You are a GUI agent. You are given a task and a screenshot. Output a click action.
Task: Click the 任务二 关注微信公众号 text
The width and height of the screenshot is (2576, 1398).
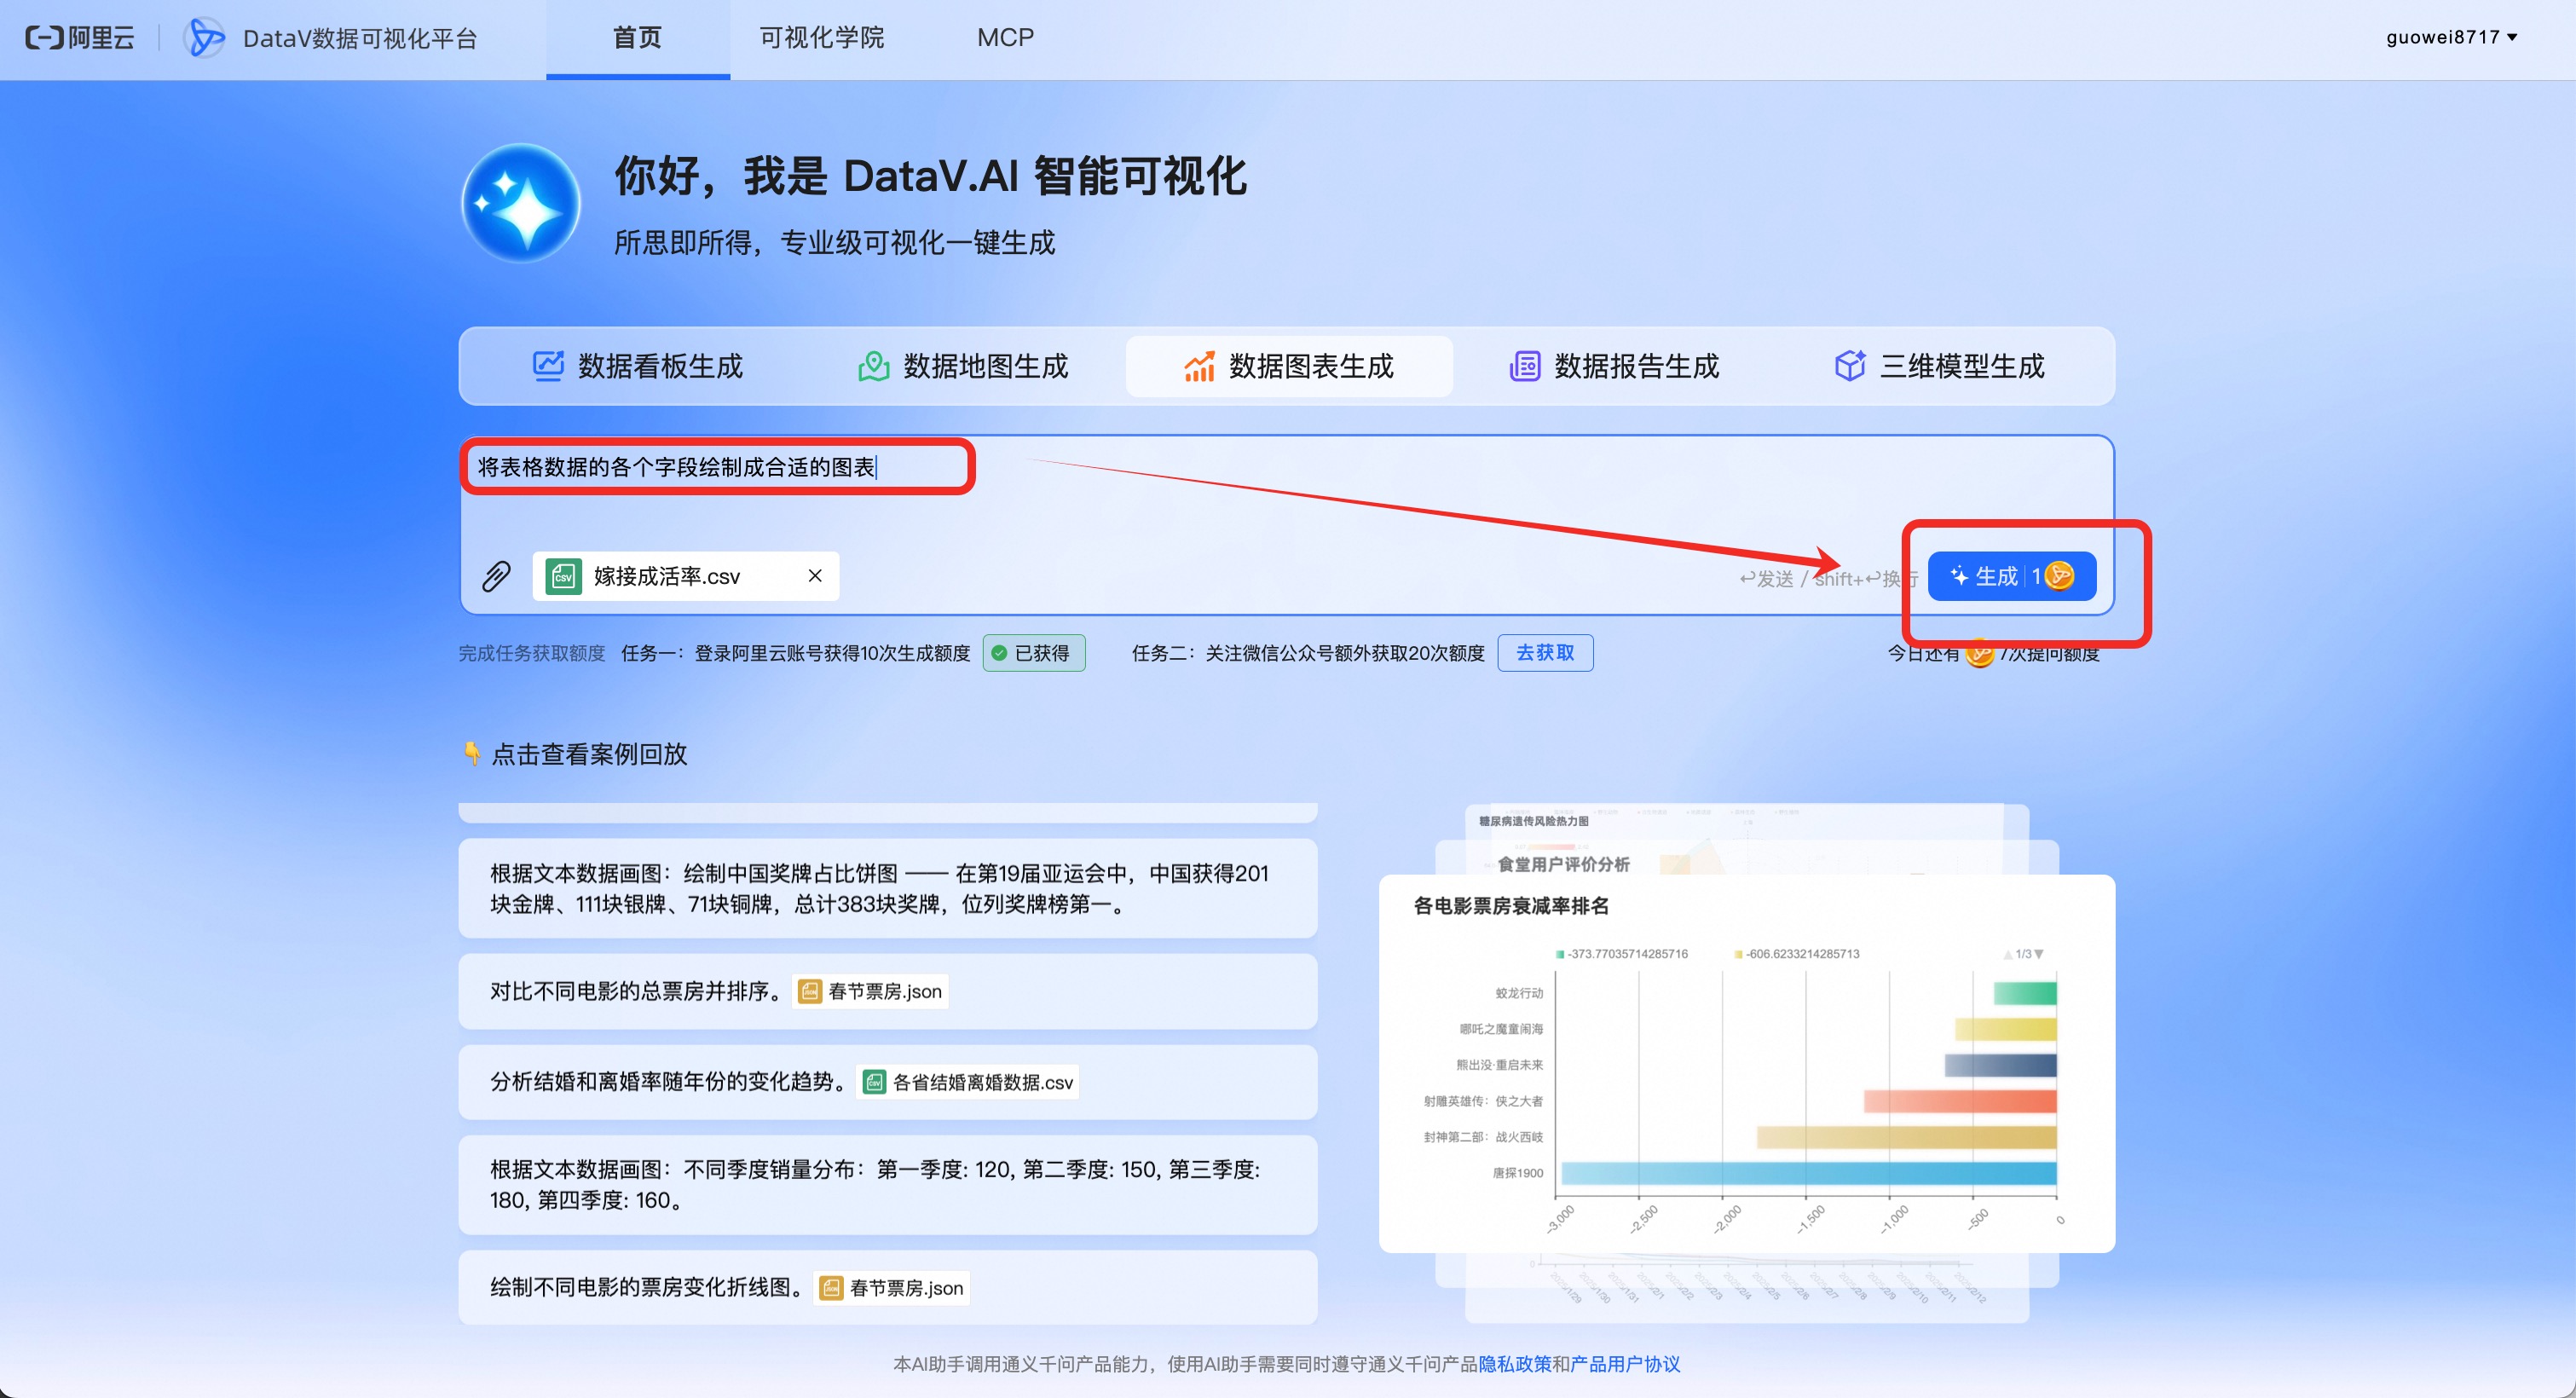click(1308, 653)
